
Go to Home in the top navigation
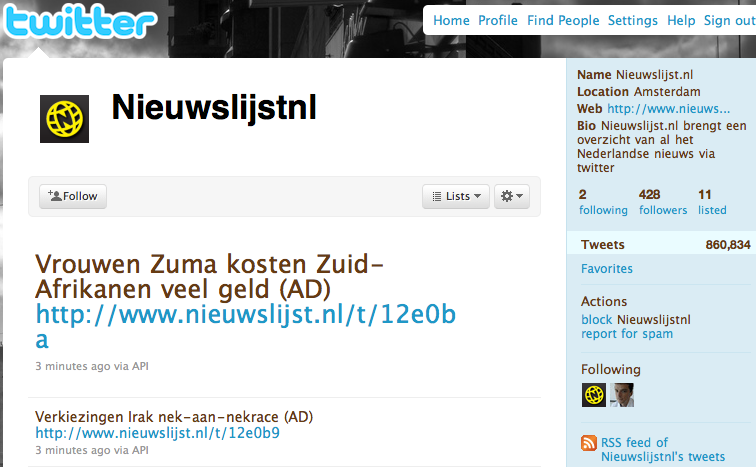coord(451,20)
